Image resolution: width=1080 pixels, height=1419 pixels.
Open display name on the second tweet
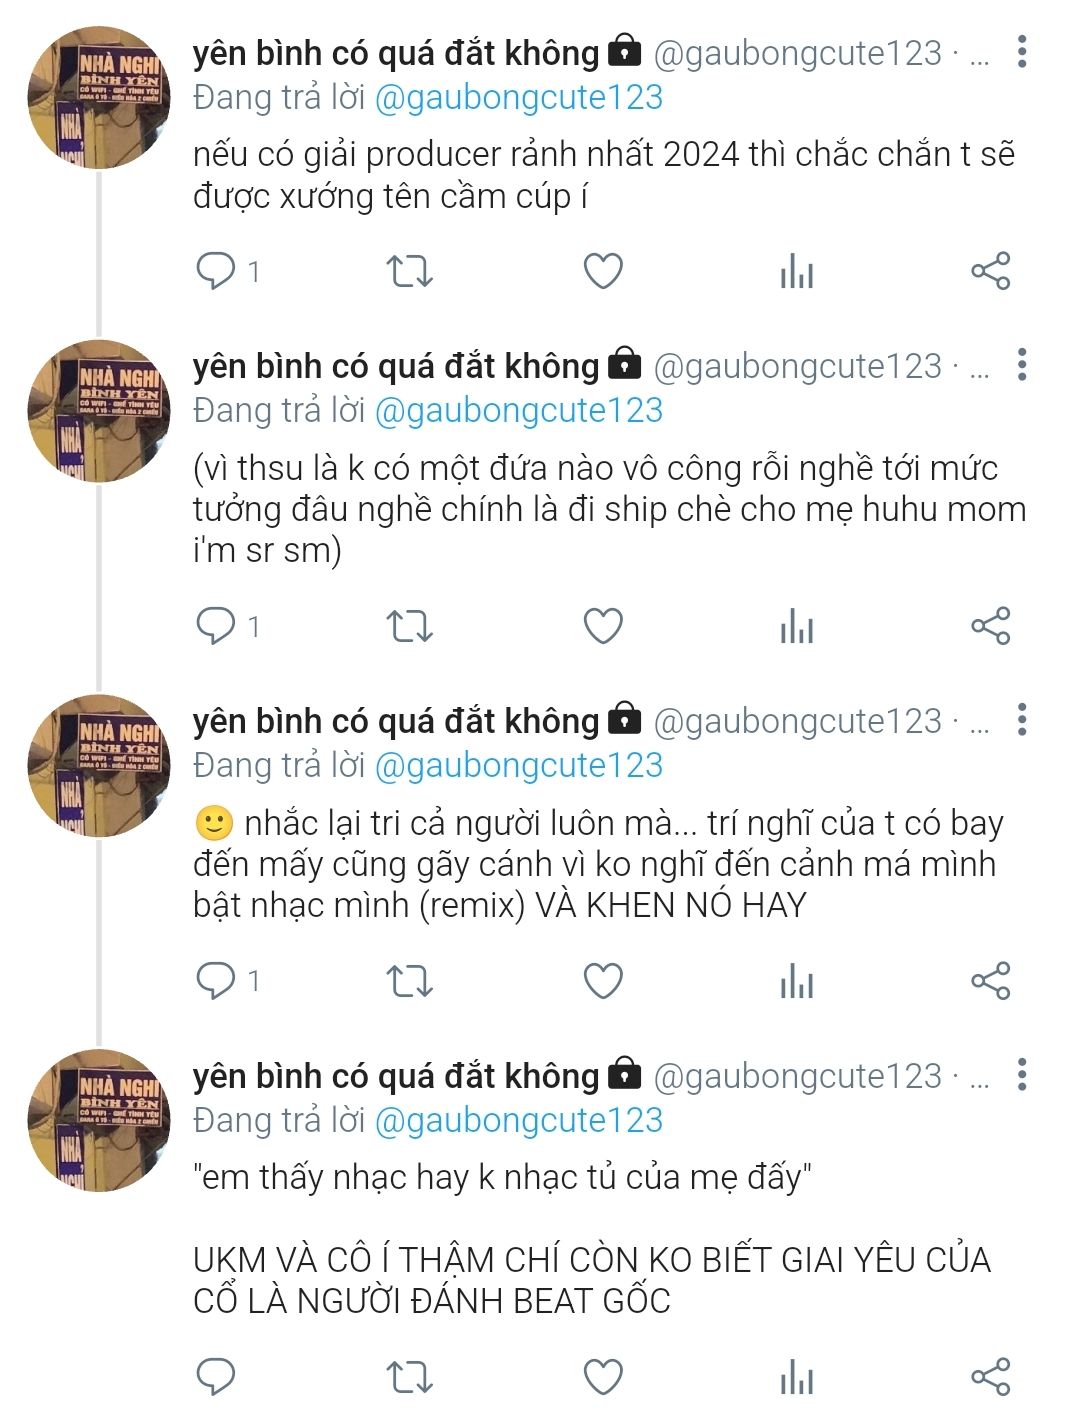pos(396,366)
